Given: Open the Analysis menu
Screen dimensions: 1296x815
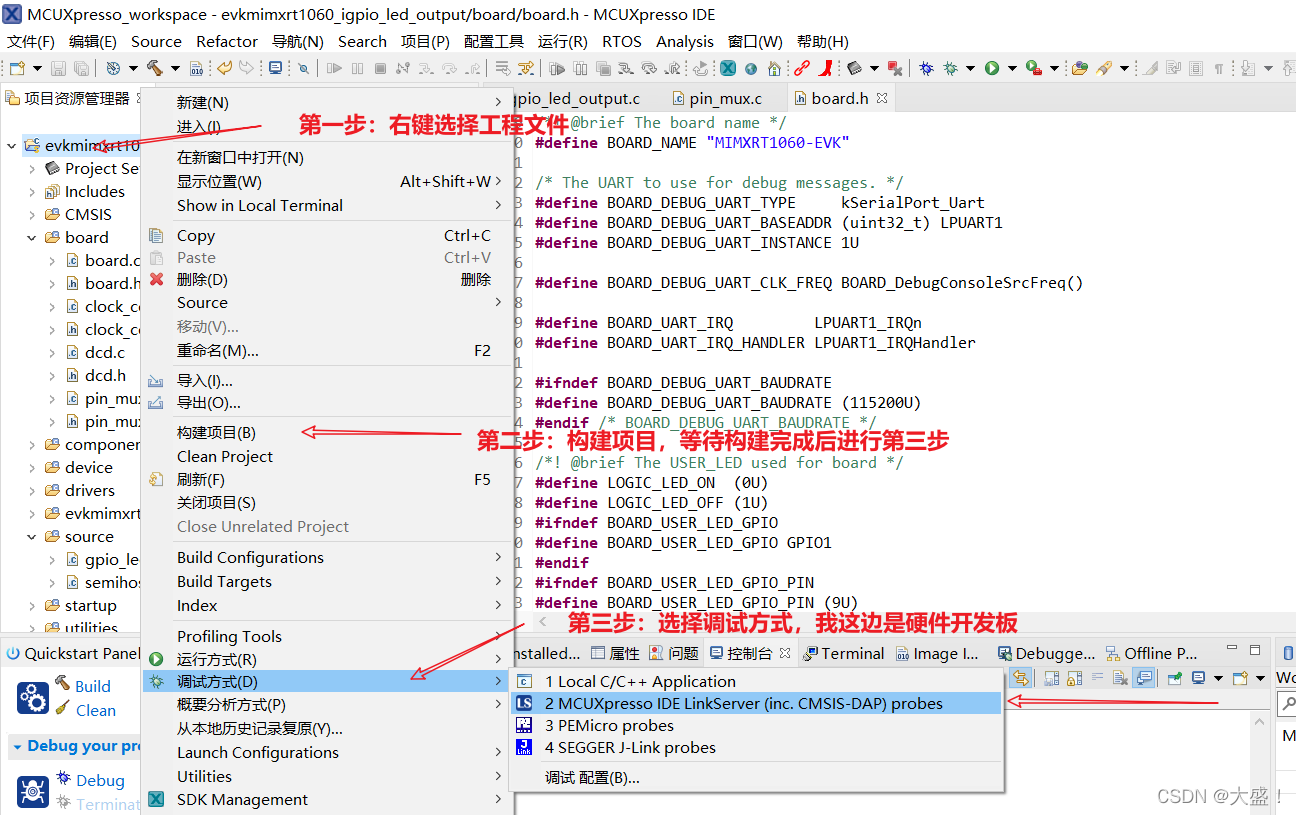Looking at the screenshot, I should point(685,41).
